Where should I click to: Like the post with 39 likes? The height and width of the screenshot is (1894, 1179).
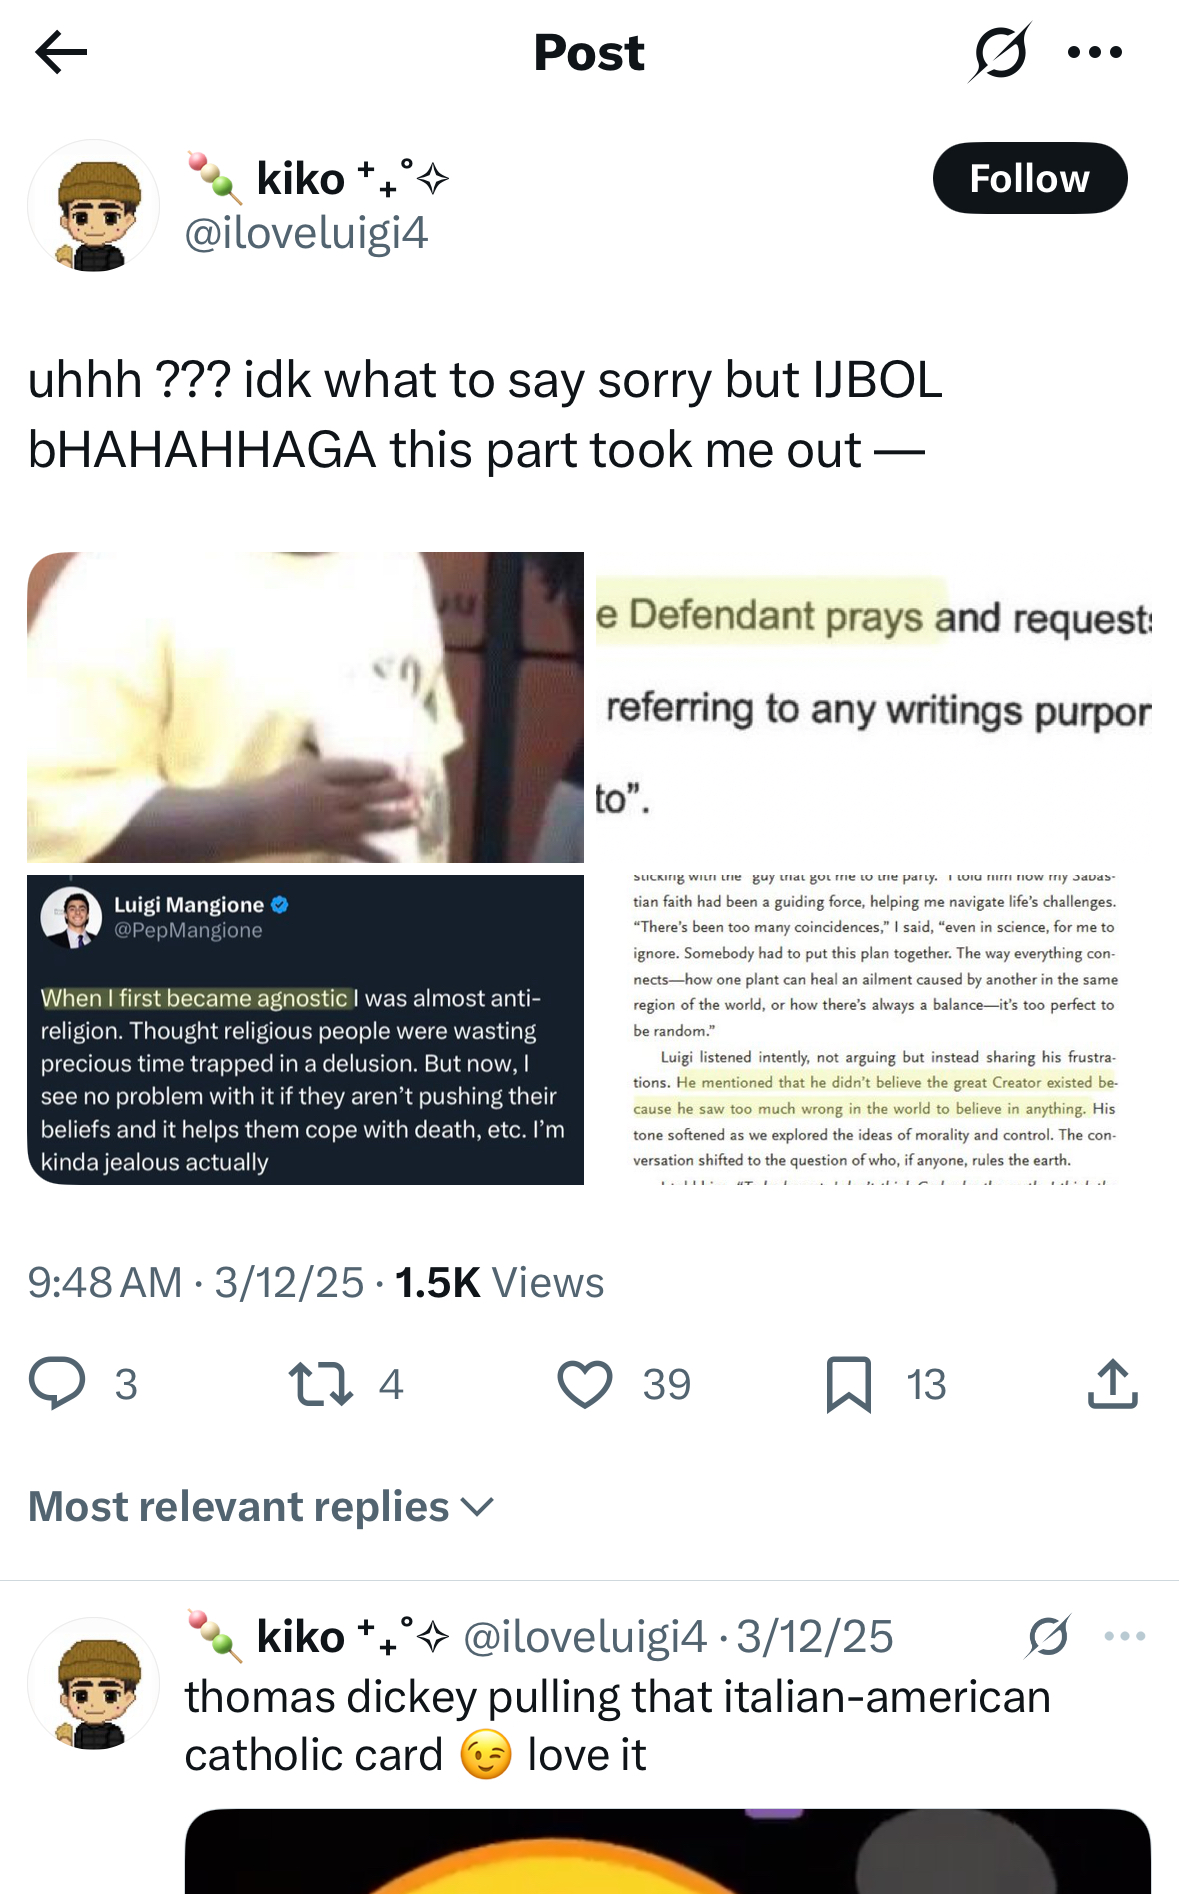585,1384
